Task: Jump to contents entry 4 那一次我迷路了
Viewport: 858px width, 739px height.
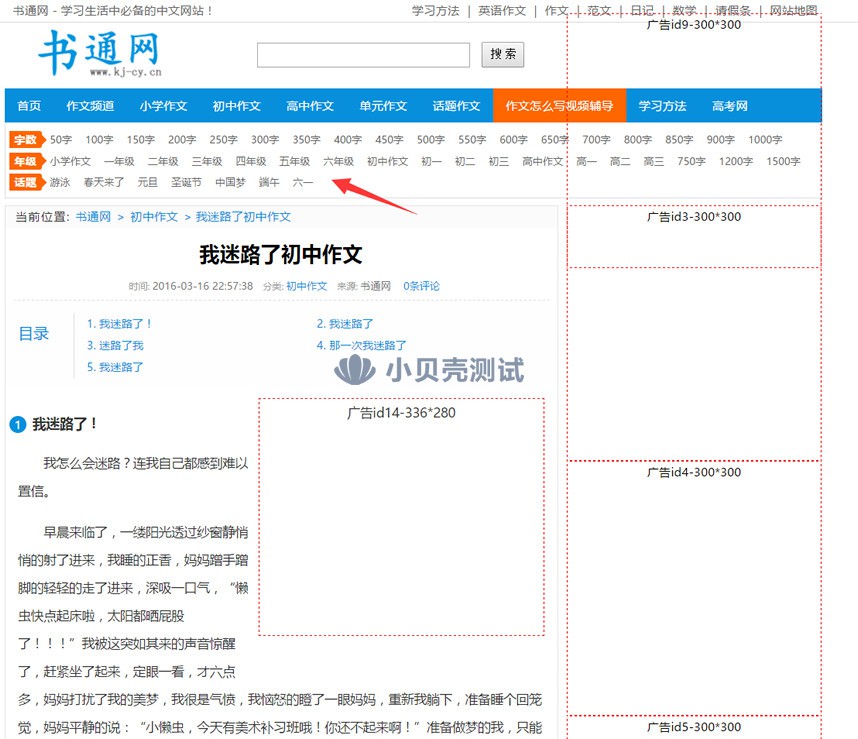Action: 362,346
